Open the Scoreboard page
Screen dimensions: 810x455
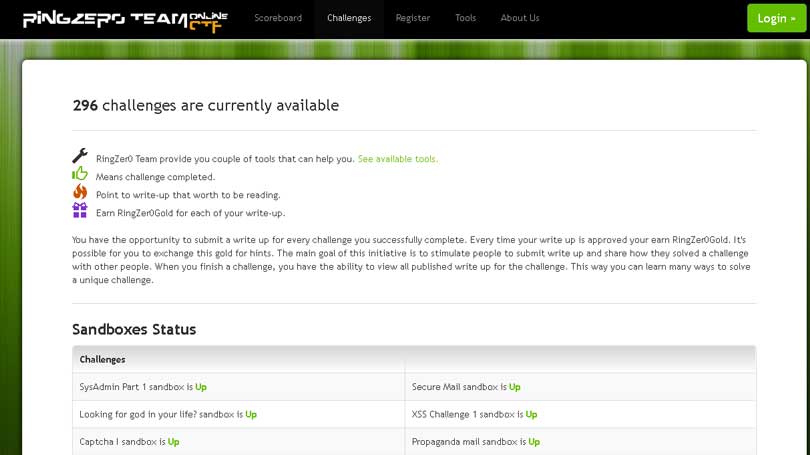278,18
